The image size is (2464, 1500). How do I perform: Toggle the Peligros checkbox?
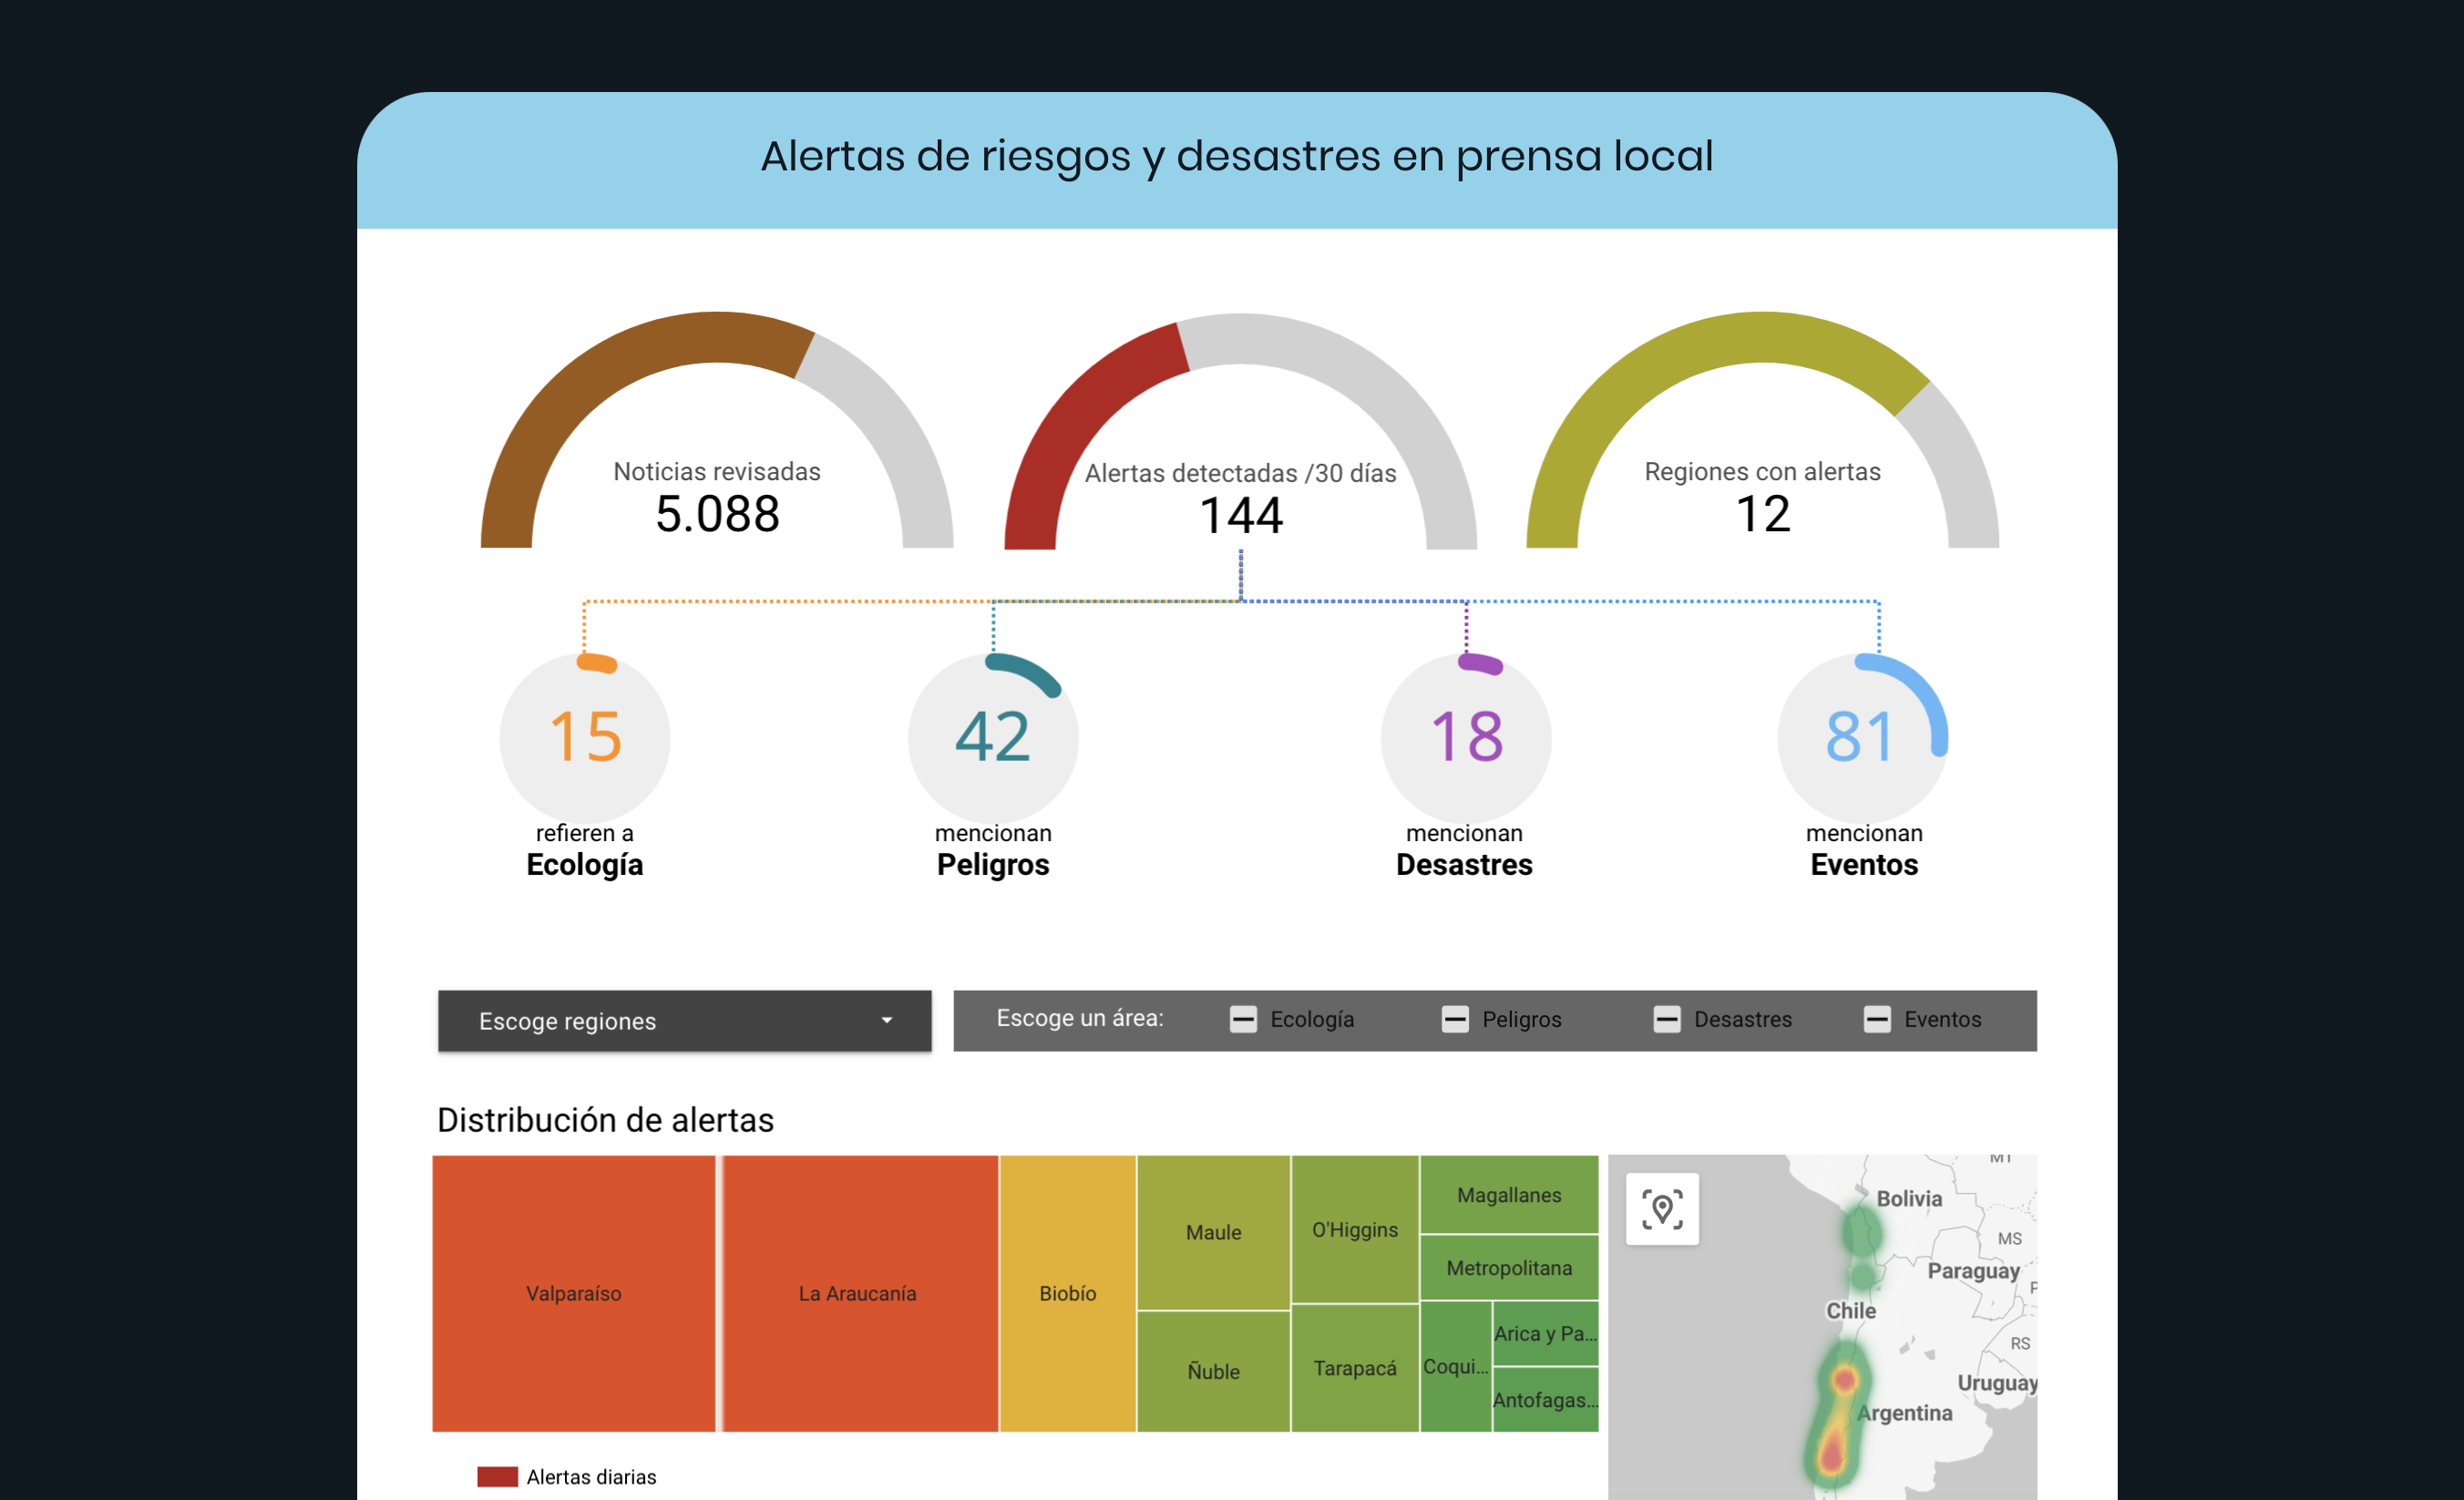(x=1455, y=1020)
